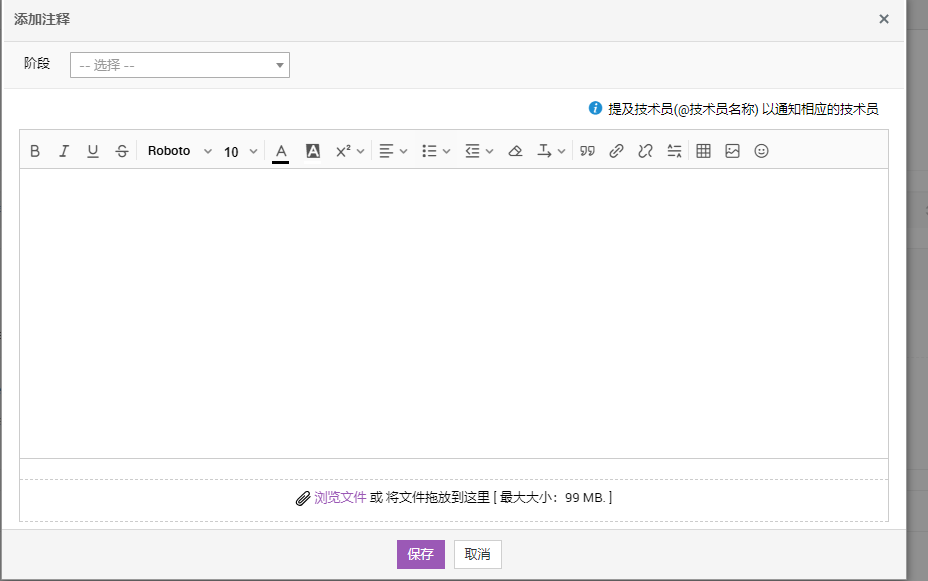This screenshot has width=928, height=581.
Task: Toggle bold formatting in the editor
Action: (35, 151)
